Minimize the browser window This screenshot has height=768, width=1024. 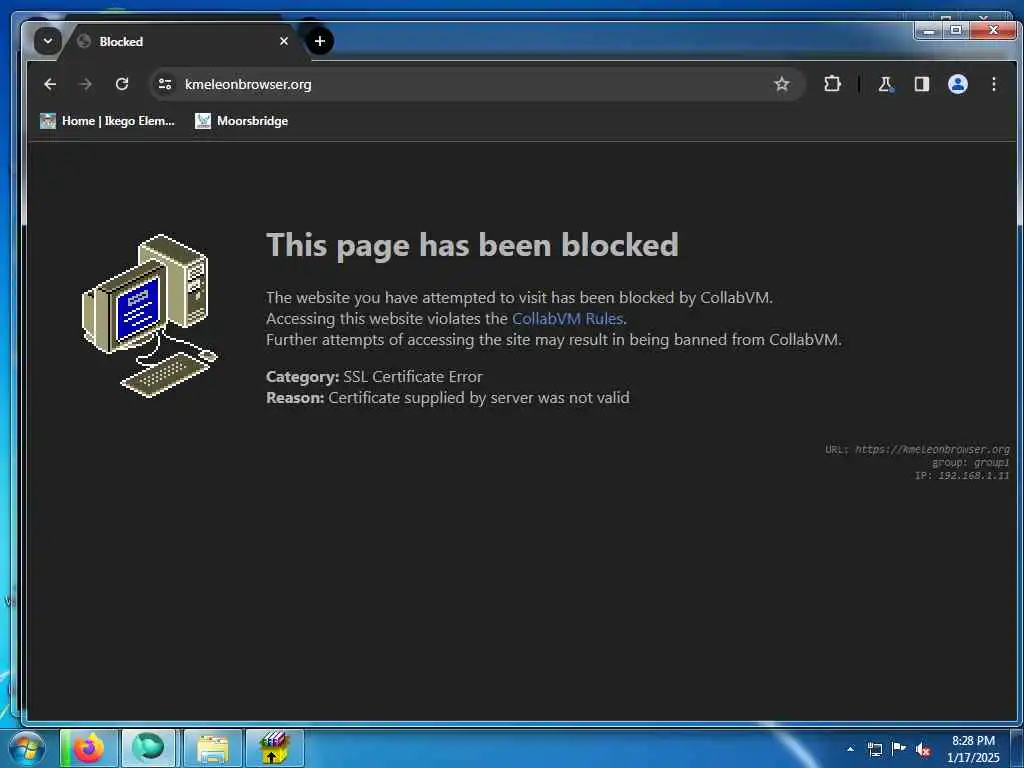[x=929, y=30]
